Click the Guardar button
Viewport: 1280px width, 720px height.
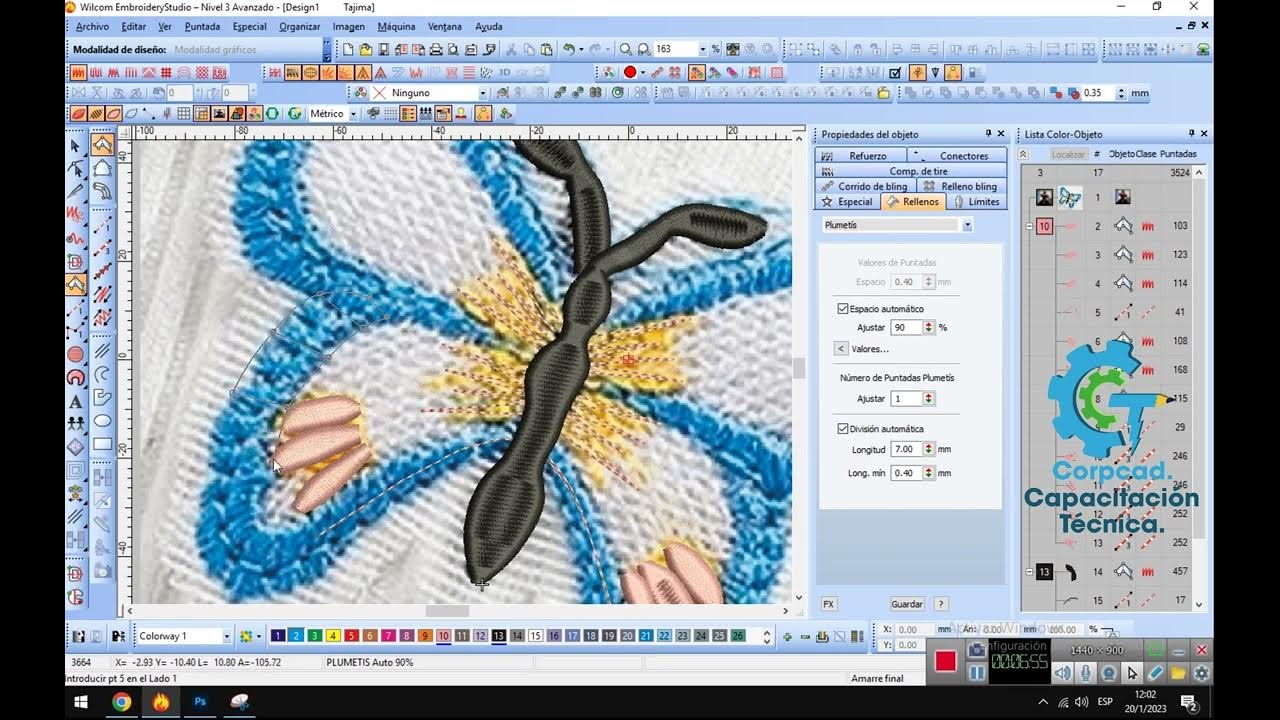click(x=907, y=604)
